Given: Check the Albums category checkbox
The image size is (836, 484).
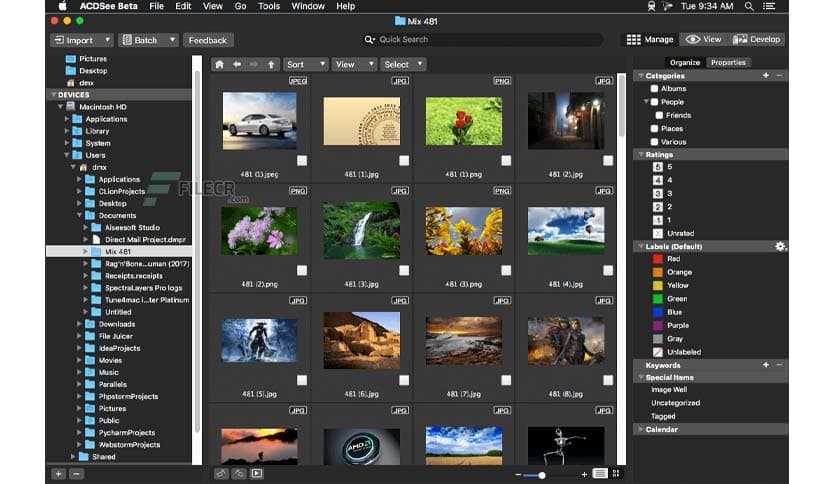Looking at the screenshot, I should coord(654,89).
